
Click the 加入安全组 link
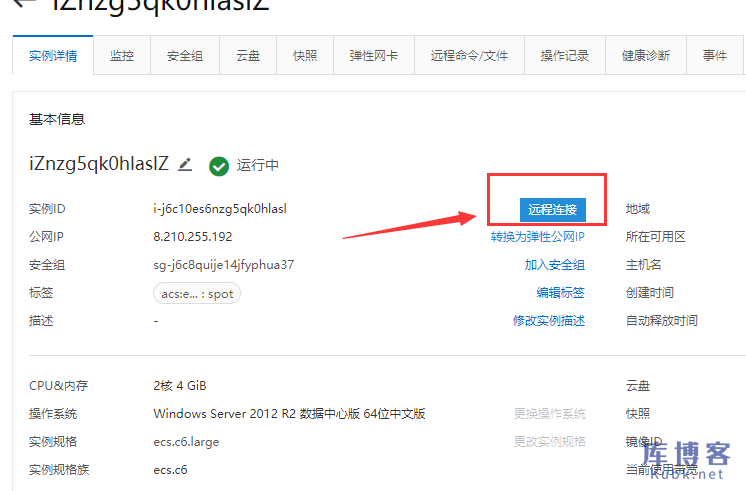pos(555,265)
